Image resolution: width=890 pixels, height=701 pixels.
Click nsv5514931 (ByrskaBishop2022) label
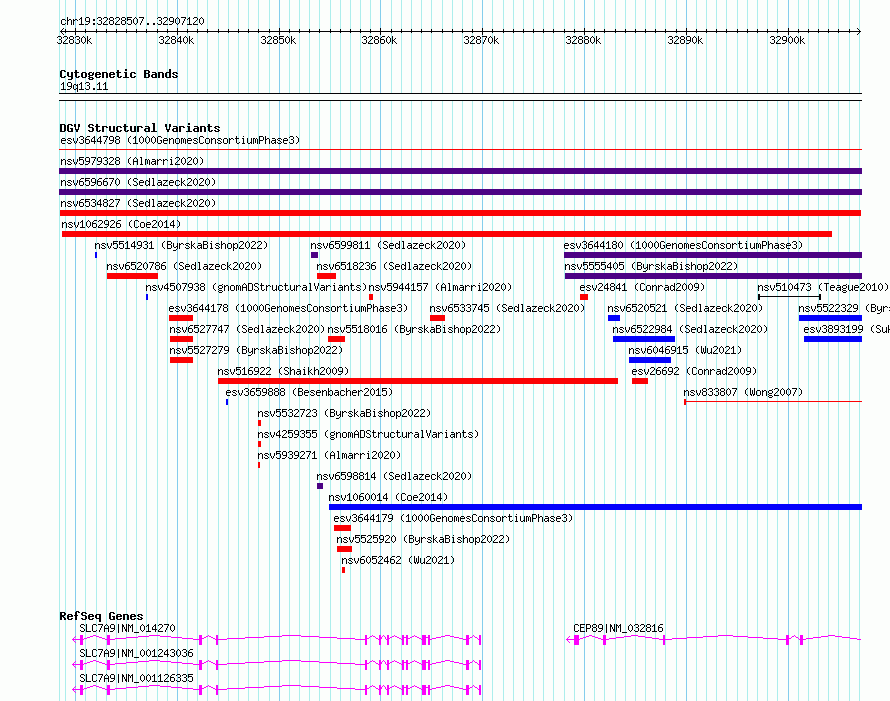tap(181, 245)
